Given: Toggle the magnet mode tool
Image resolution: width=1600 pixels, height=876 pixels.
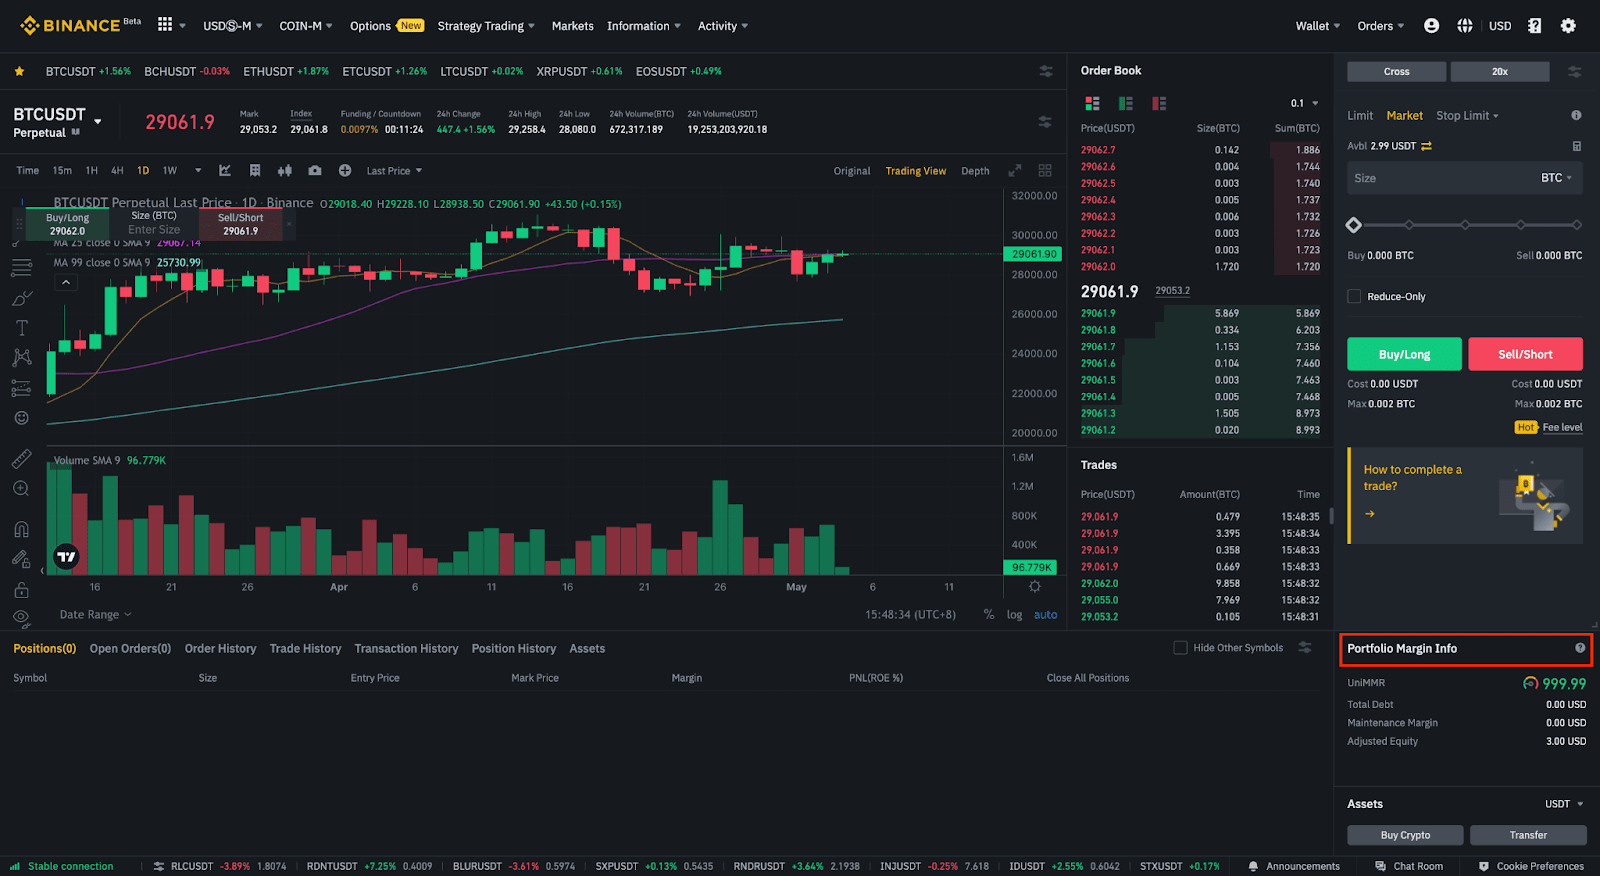Looking at the screenshot, I should pos(21,529).
